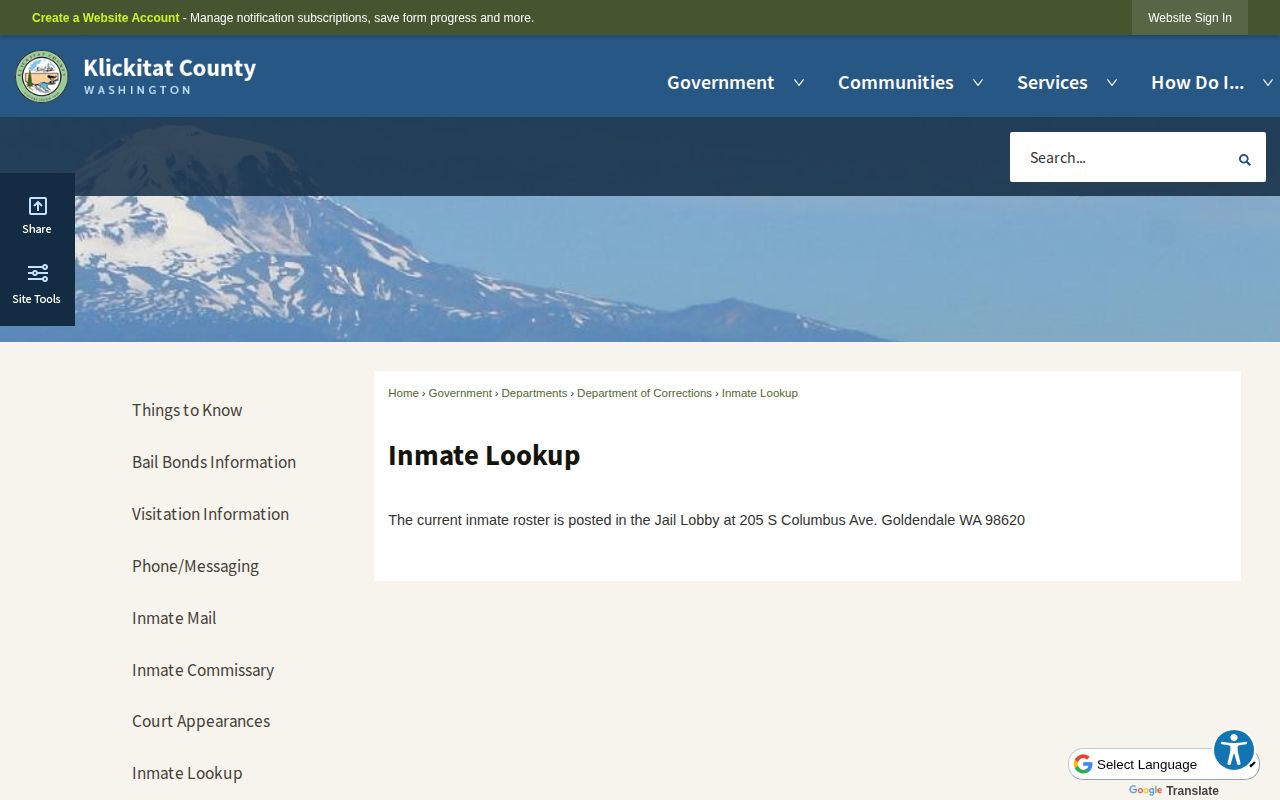The image size is (1280, 800).
Task: Open the Select Language dropdown
Action: [1164, 764]
